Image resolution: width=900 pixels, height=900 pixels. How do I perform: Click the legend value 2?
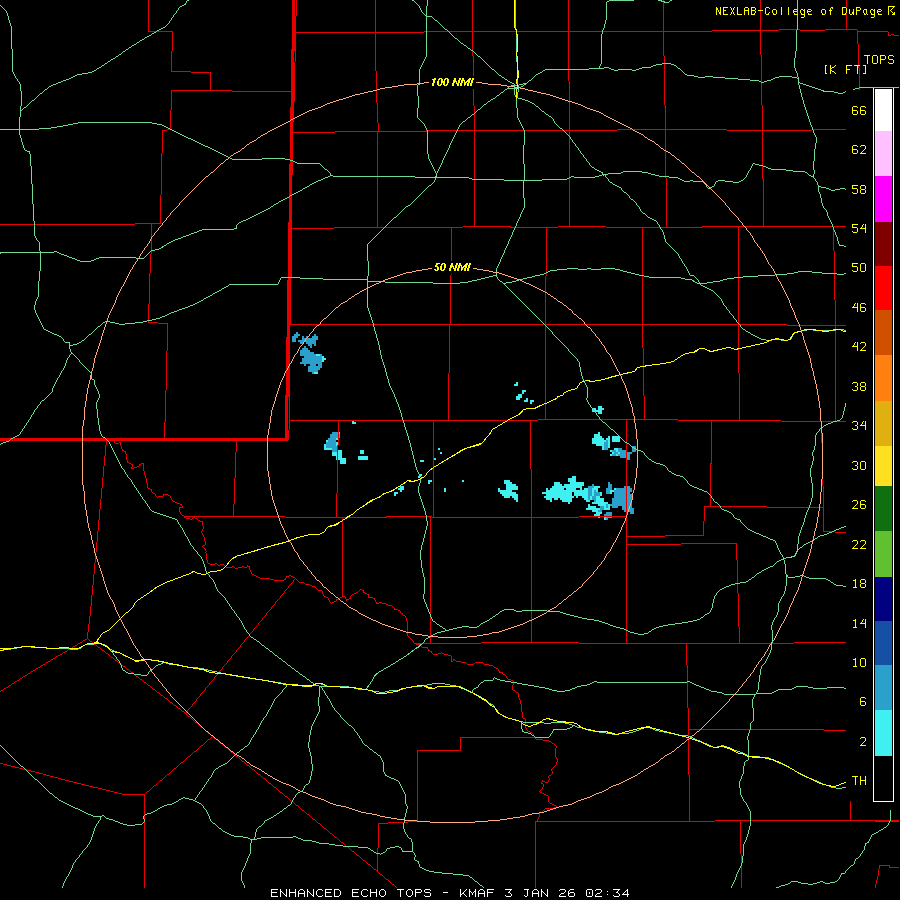pos(863,742)
